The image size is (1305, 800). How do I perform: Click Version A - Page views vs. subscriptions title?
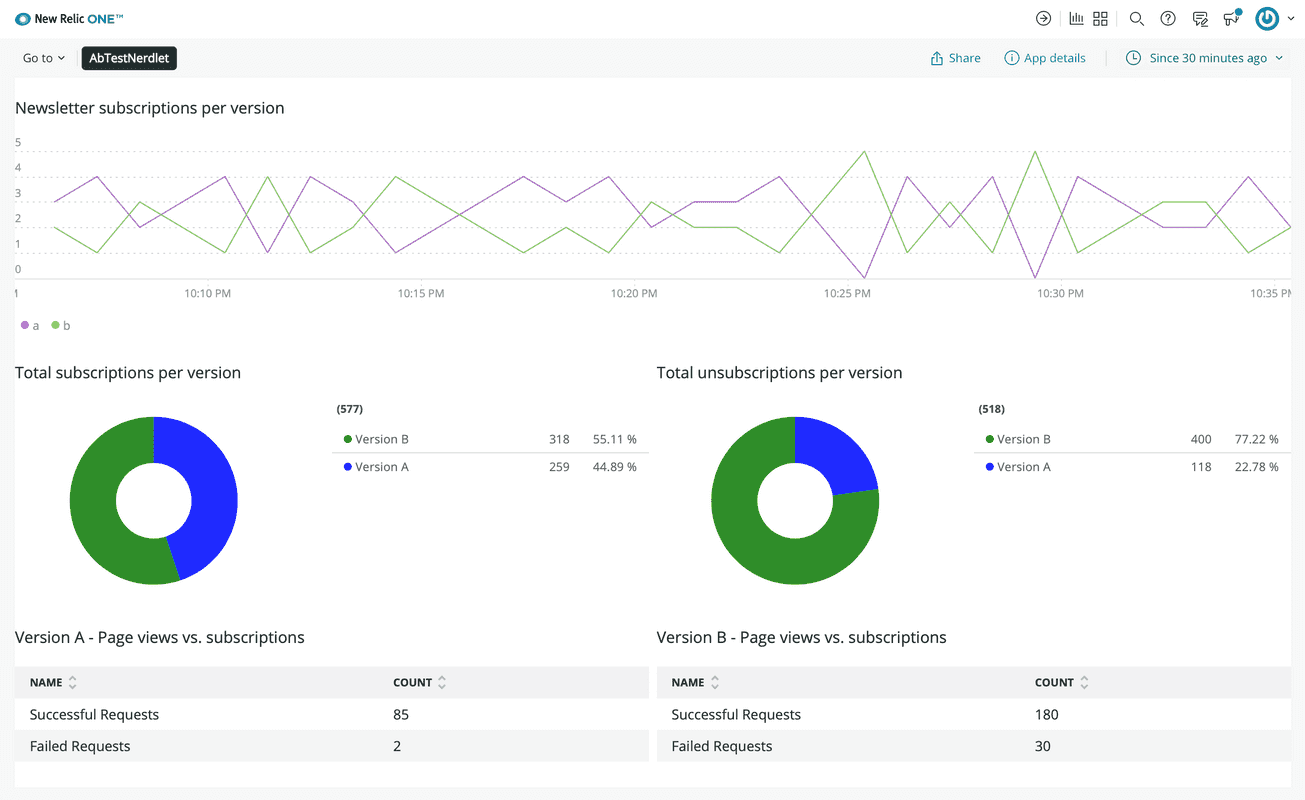point(160,637)
